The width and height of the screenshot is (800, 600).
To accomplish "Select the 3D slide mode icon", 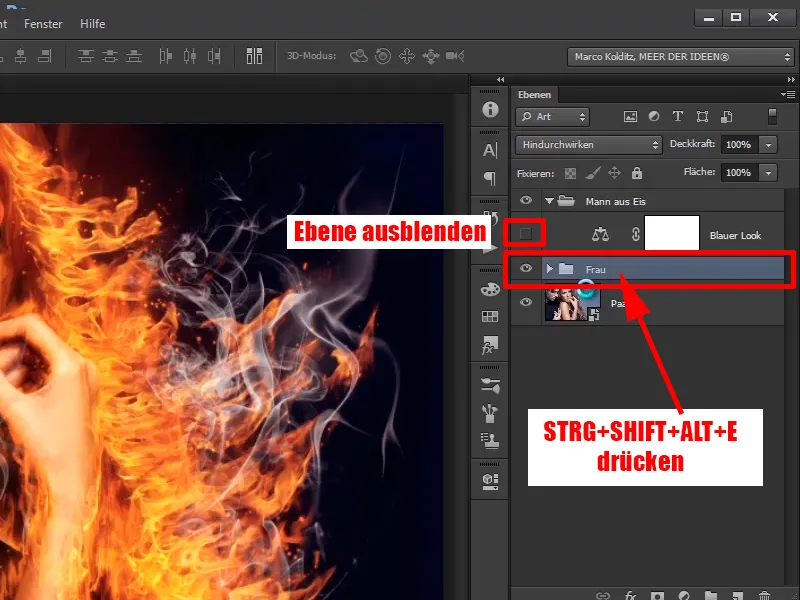I will click(431, 56).
